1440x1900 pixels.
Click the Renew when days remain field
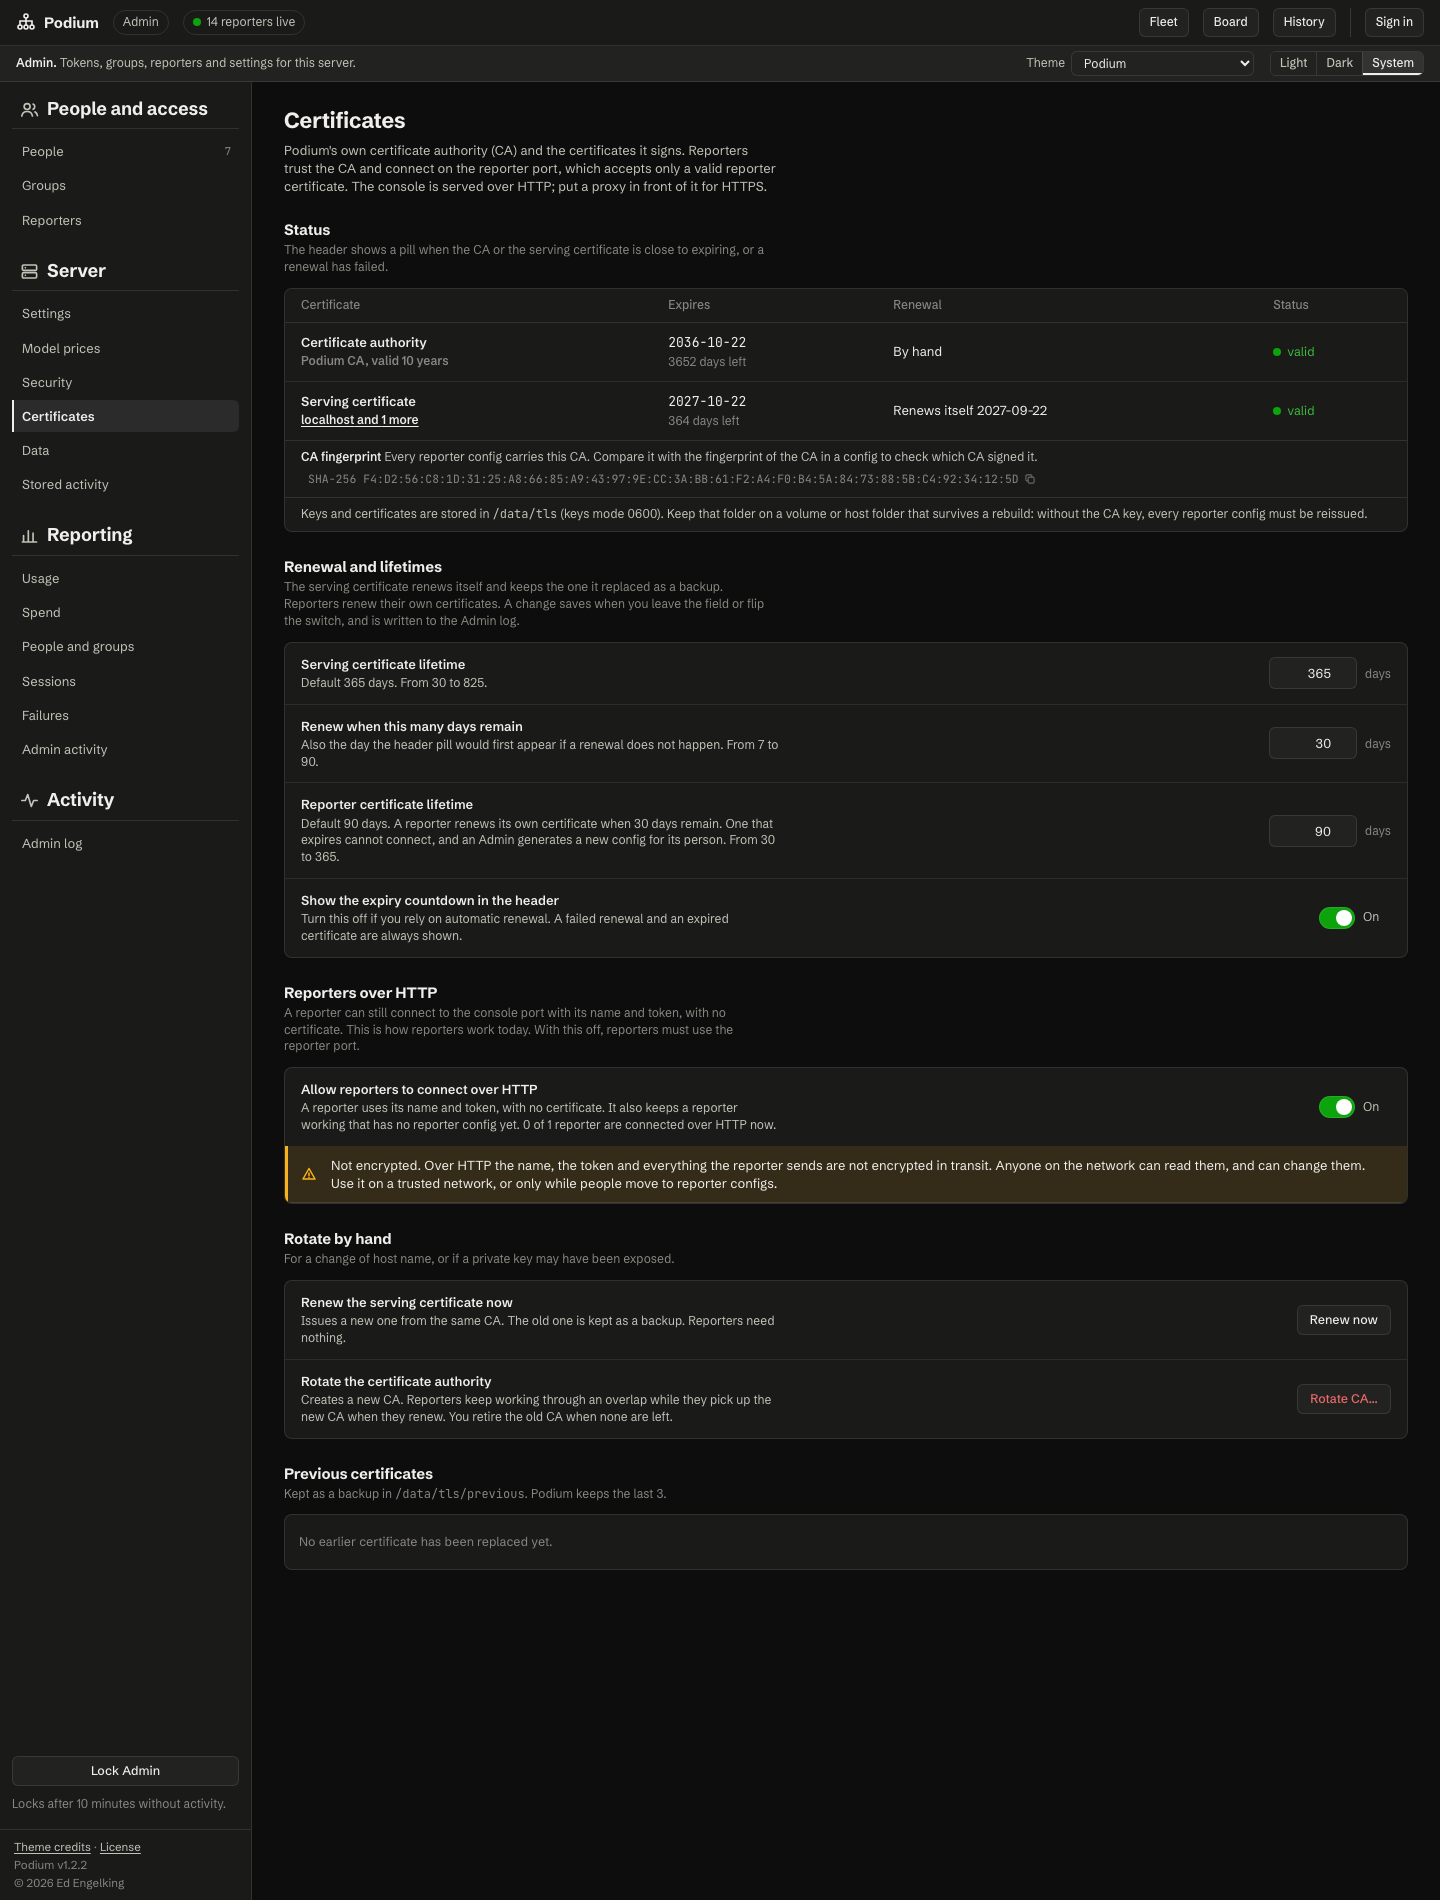click(1313, 743)
